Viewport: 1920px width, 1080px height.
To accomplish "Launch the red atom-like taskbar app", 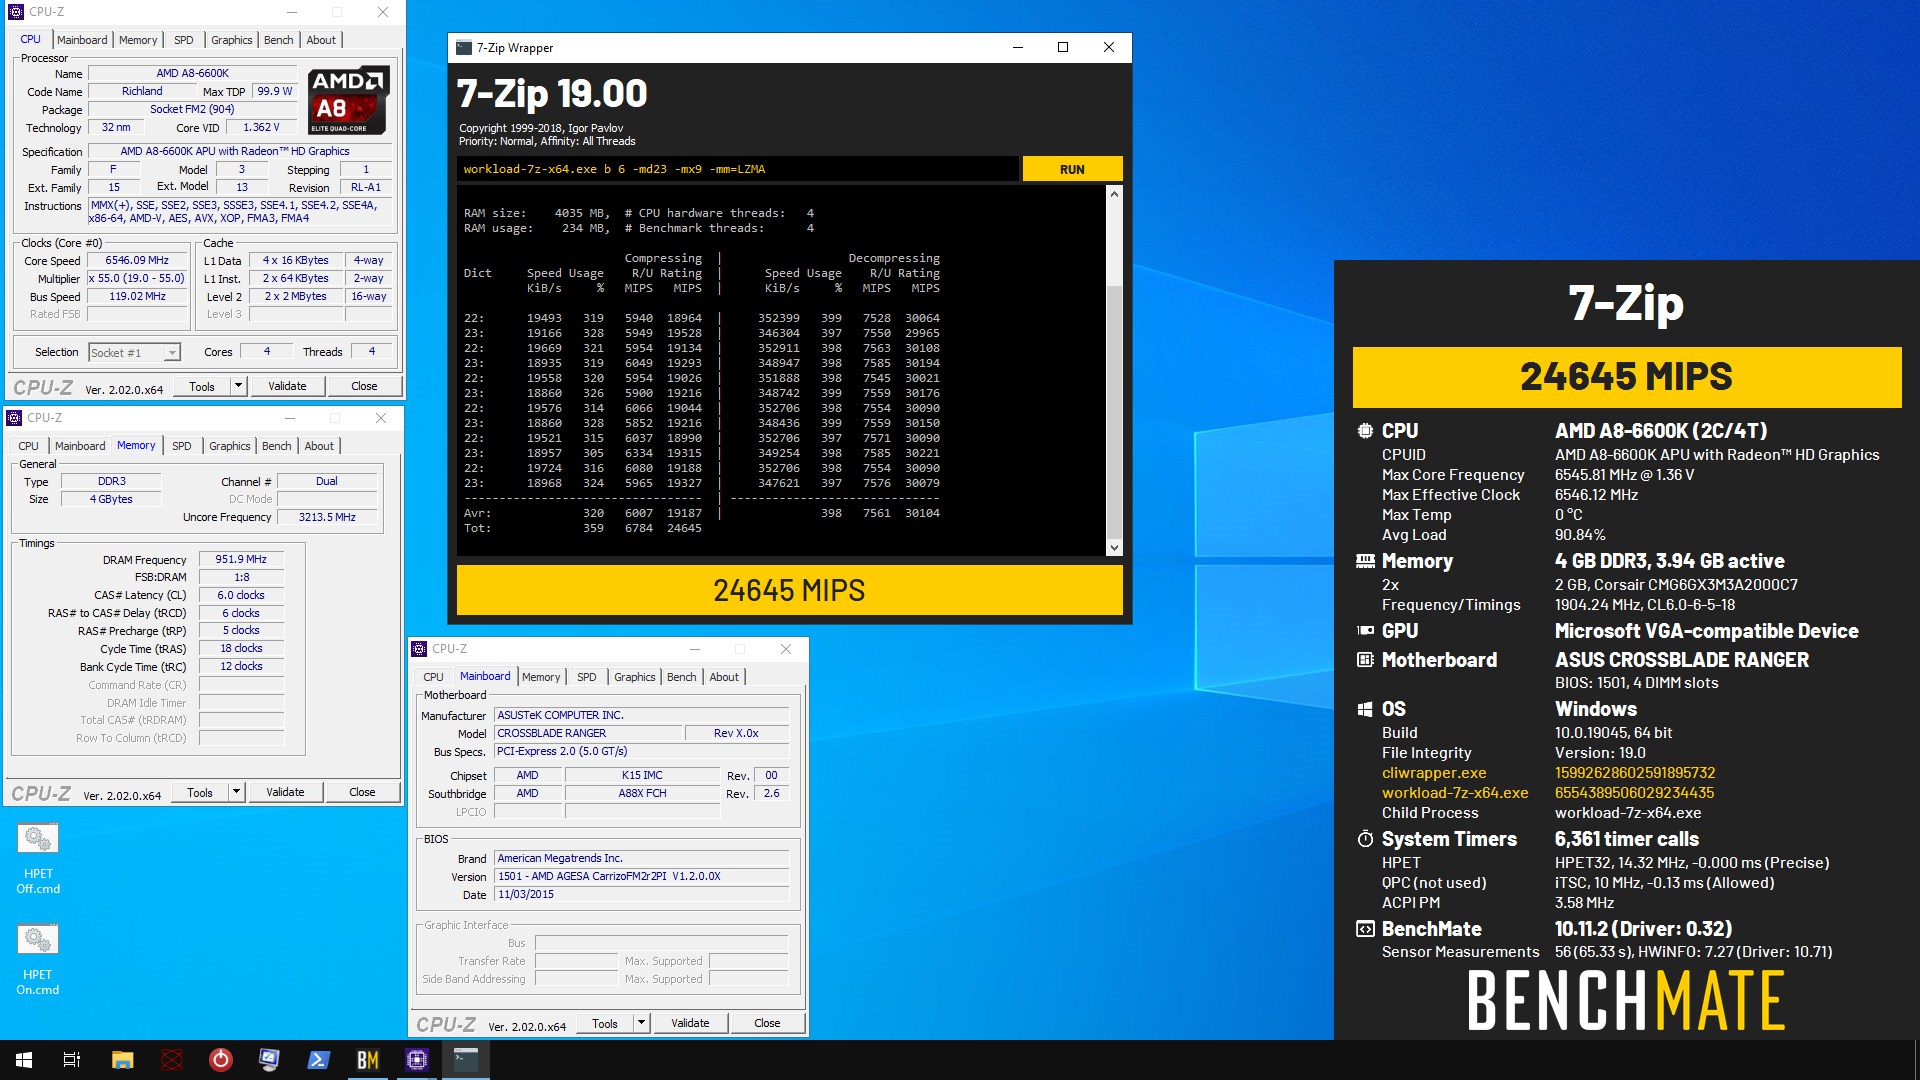I will click(x=172, y=1060).
